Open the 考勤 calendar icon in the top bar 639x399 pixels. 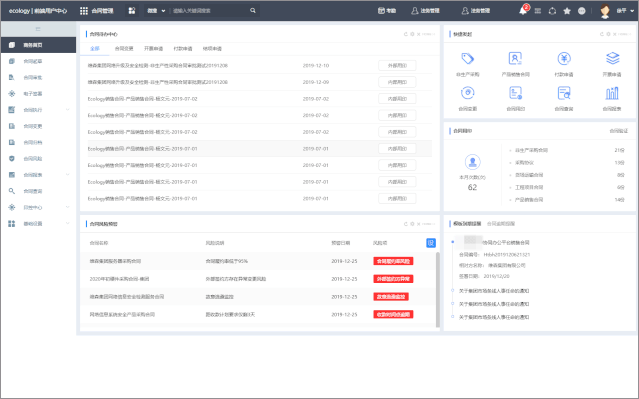coord(381,11)
